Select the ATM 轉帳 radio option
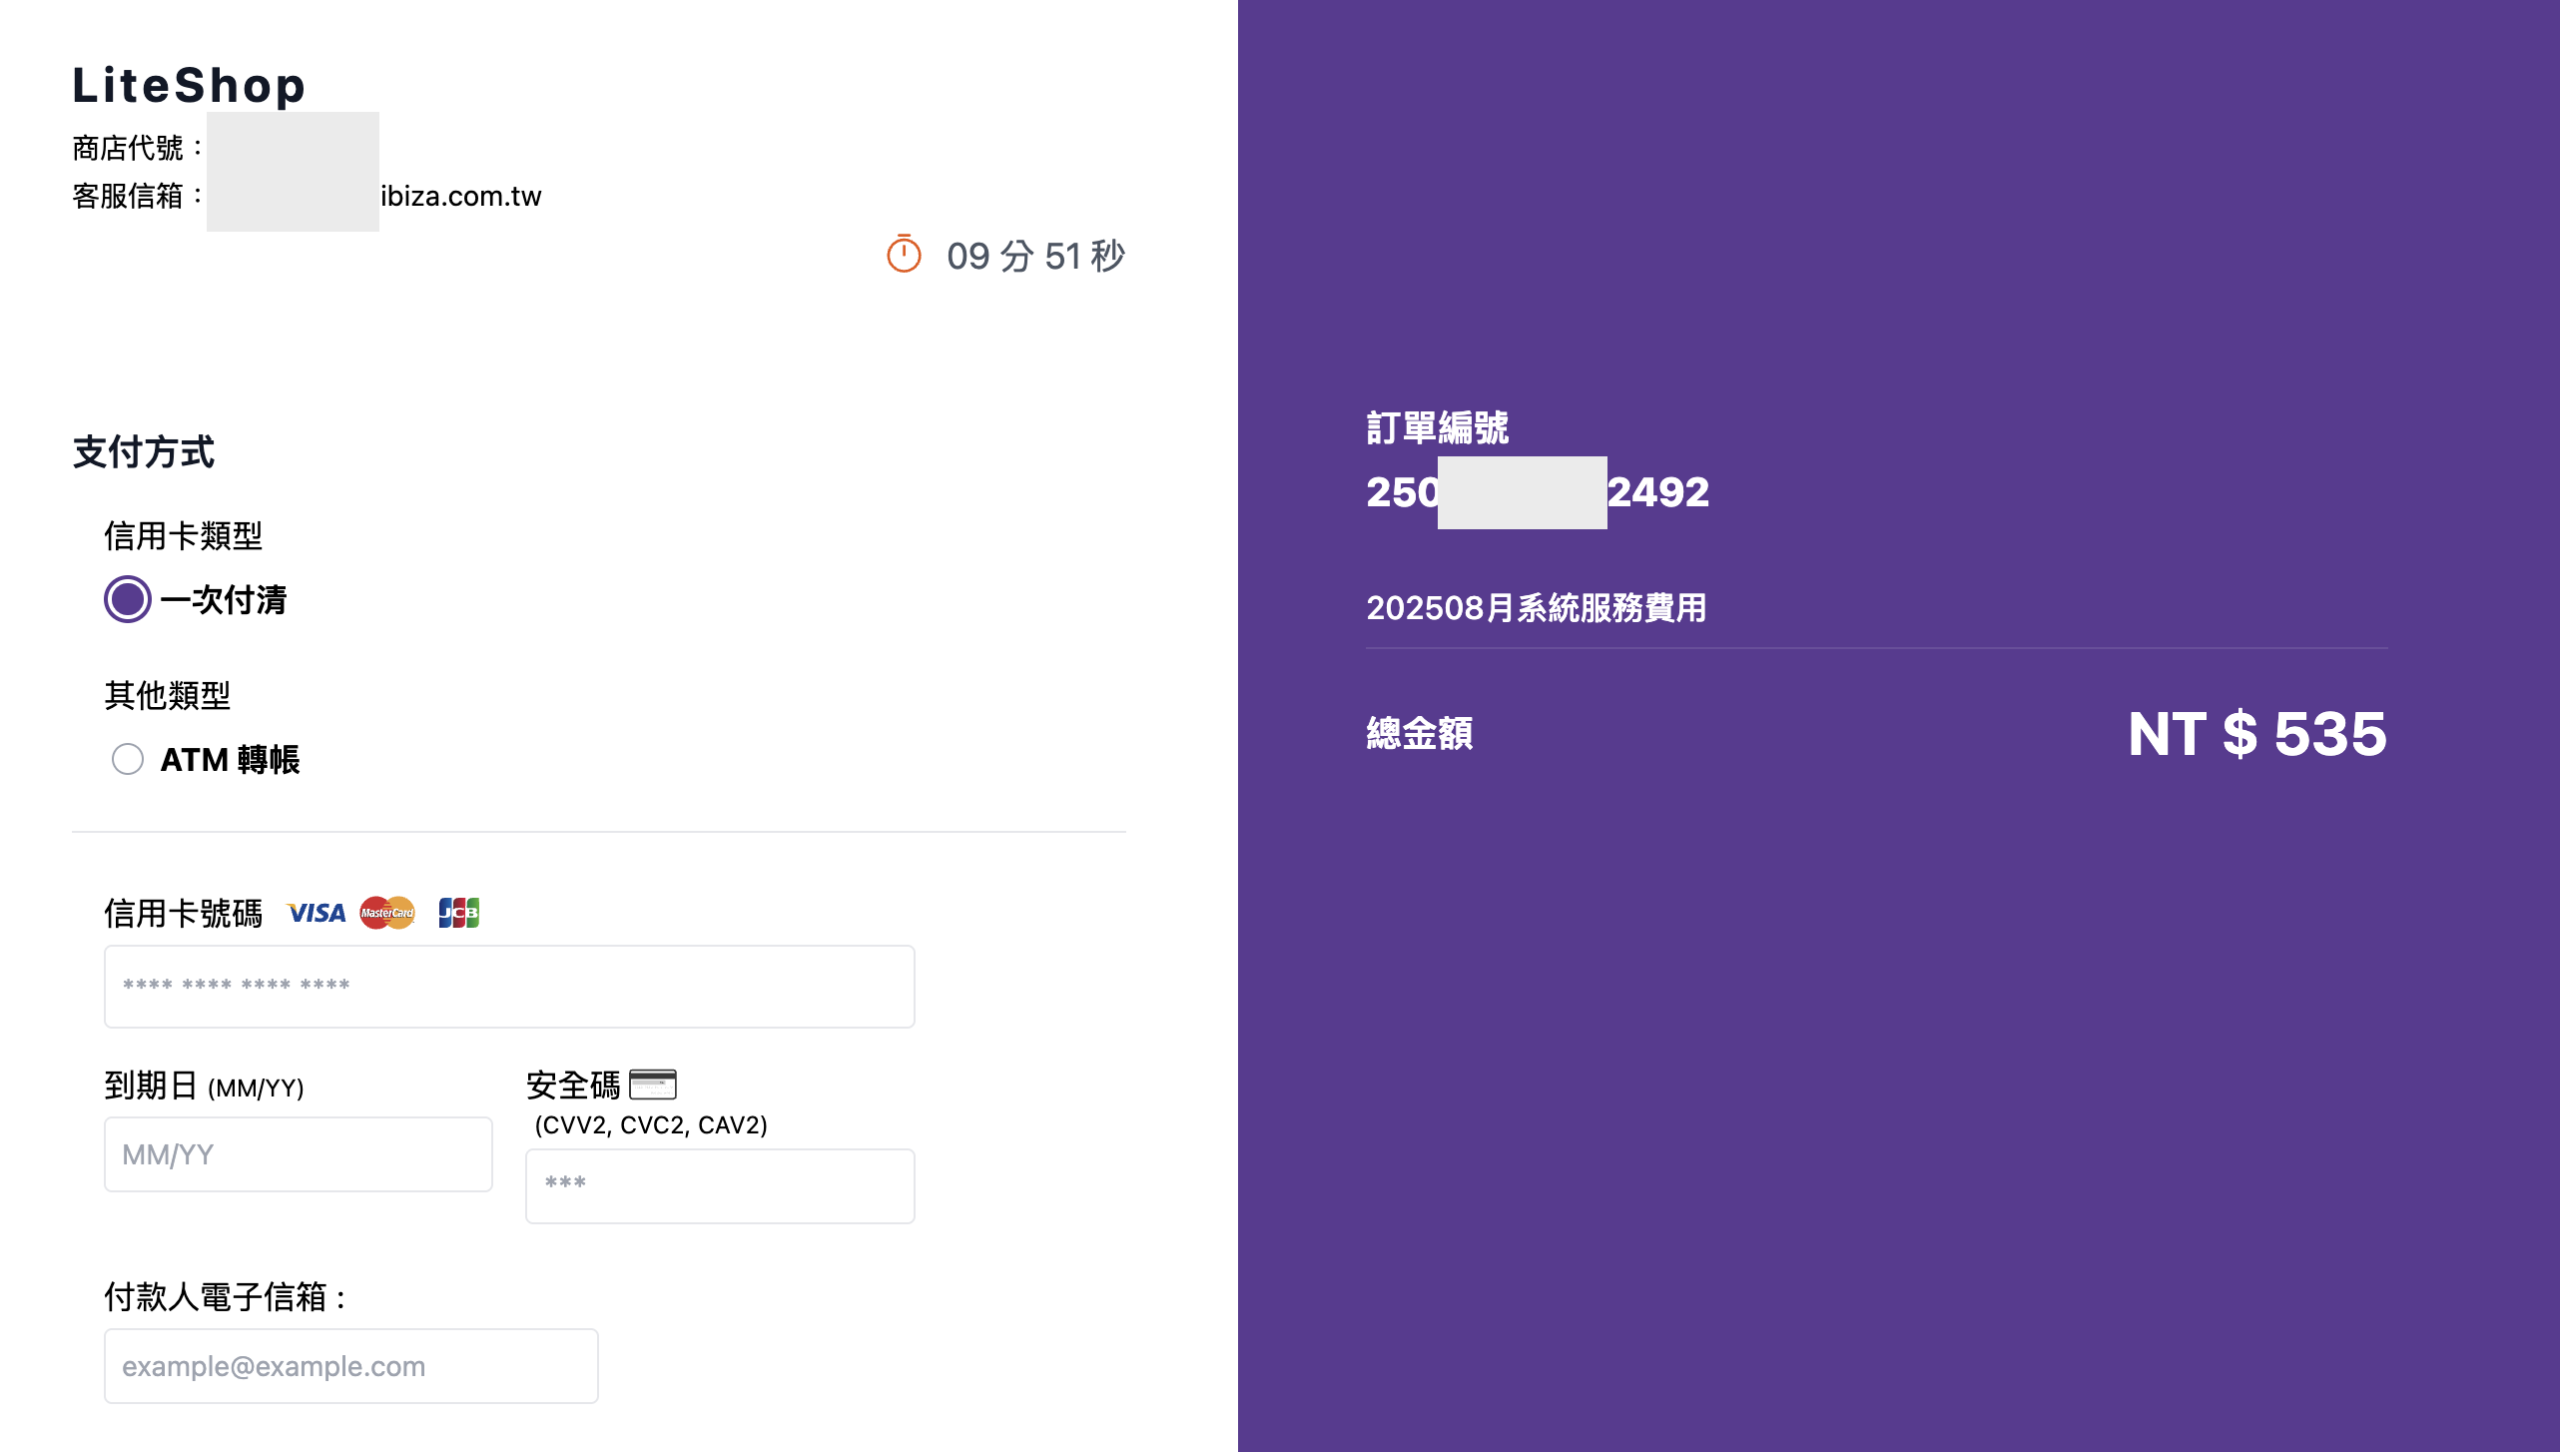2560x1452 pixels. [x=128, y=760]
